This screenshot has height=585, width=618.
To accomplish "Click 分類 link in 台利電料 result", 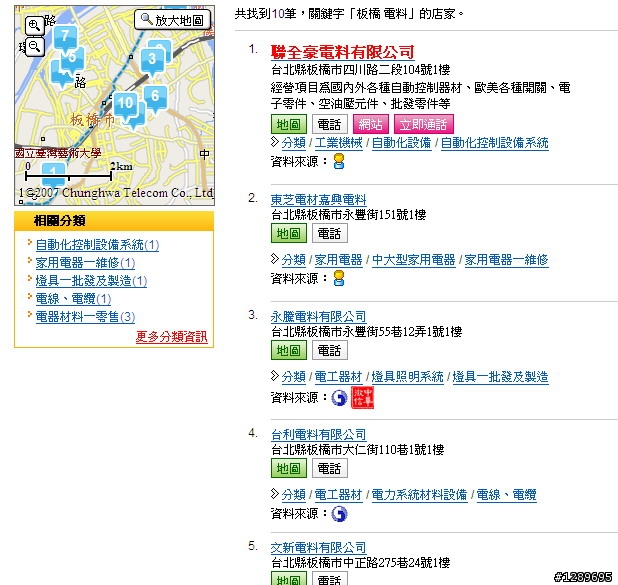I will [x=293, y=494].
